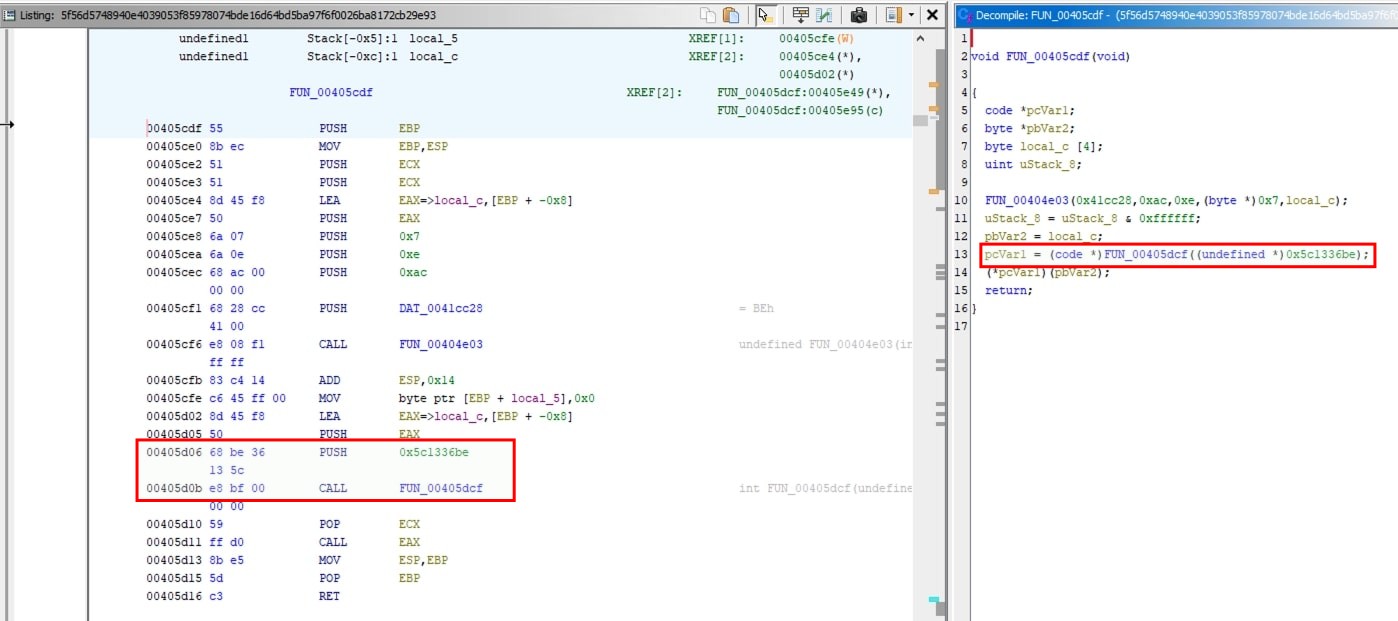The height and width of the screenshot is (621, 1398).
Task: Select the cursor arrow tool in the toolbar
Action: click(x=764, y=14)
